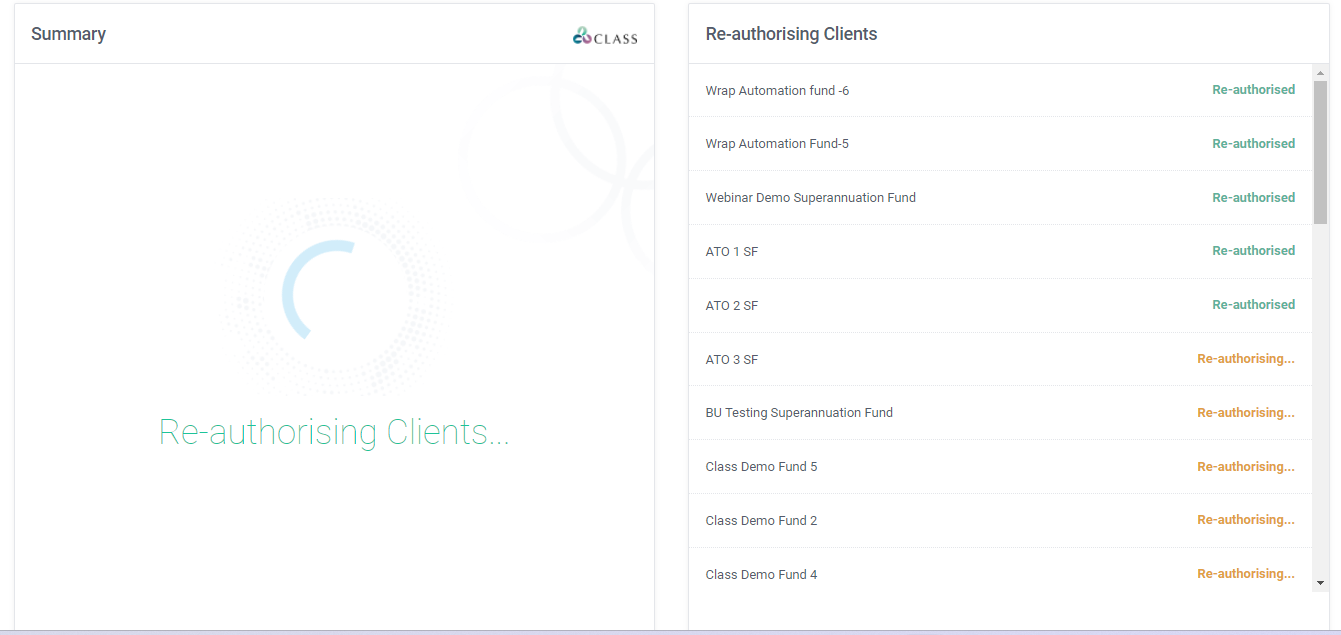Choose ATO 2 SF in list
The width and height of the screenshot is (1341, 635).
click(731, 306)
